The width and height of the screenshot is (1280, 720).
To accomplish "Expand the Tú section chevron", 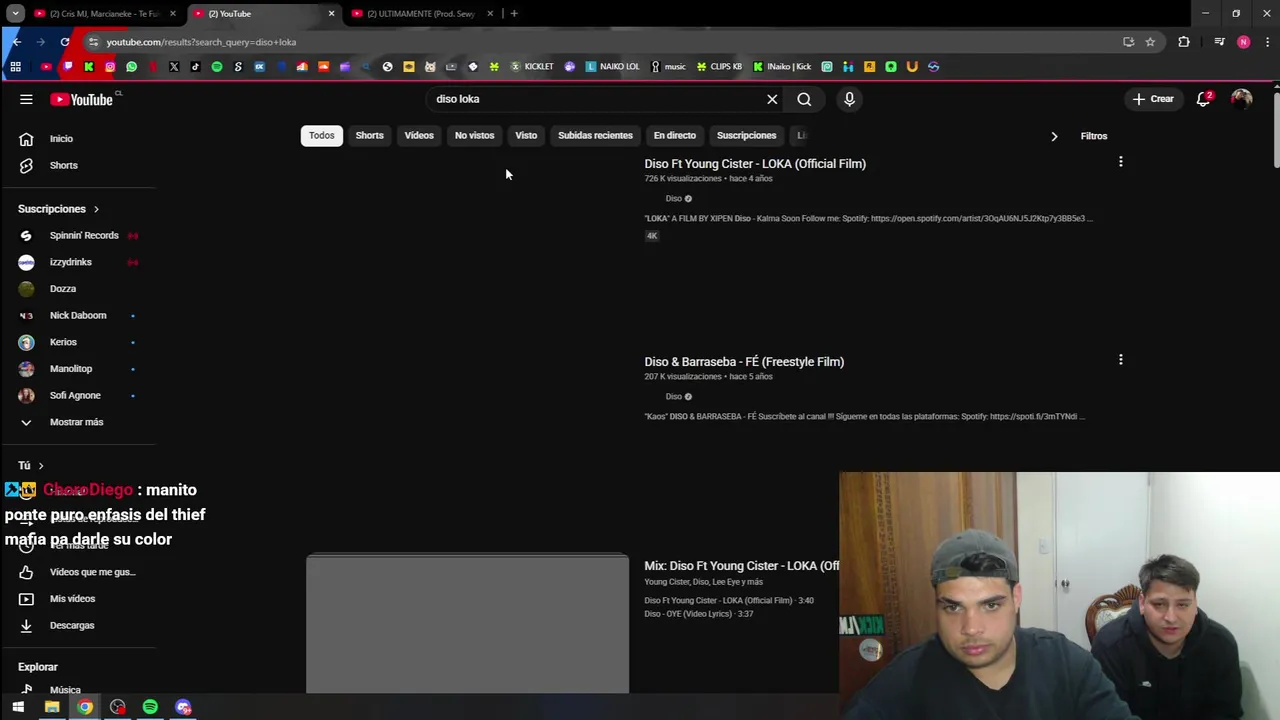I will pos(40,465).
